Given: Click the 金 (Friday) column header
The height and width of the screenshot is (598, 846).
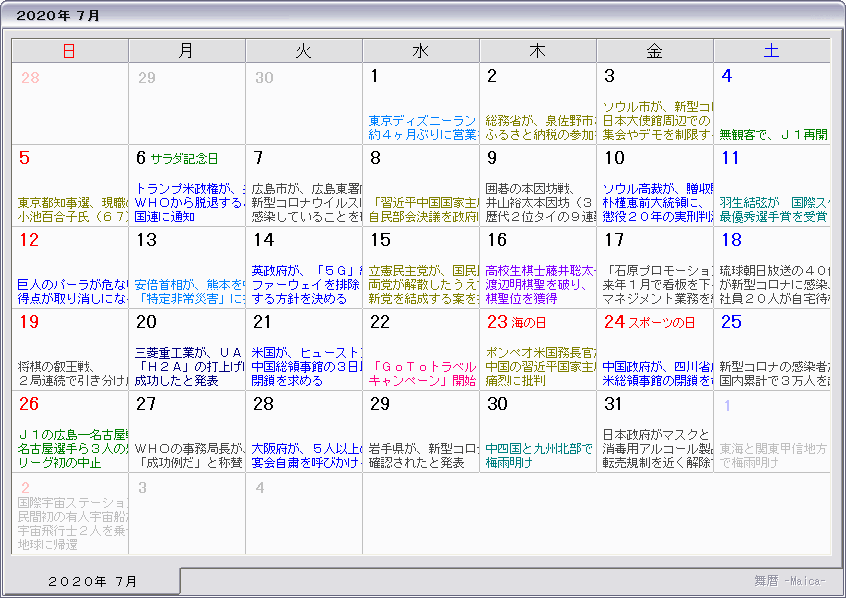Looking at the screenshot, I should coord(654,51).
